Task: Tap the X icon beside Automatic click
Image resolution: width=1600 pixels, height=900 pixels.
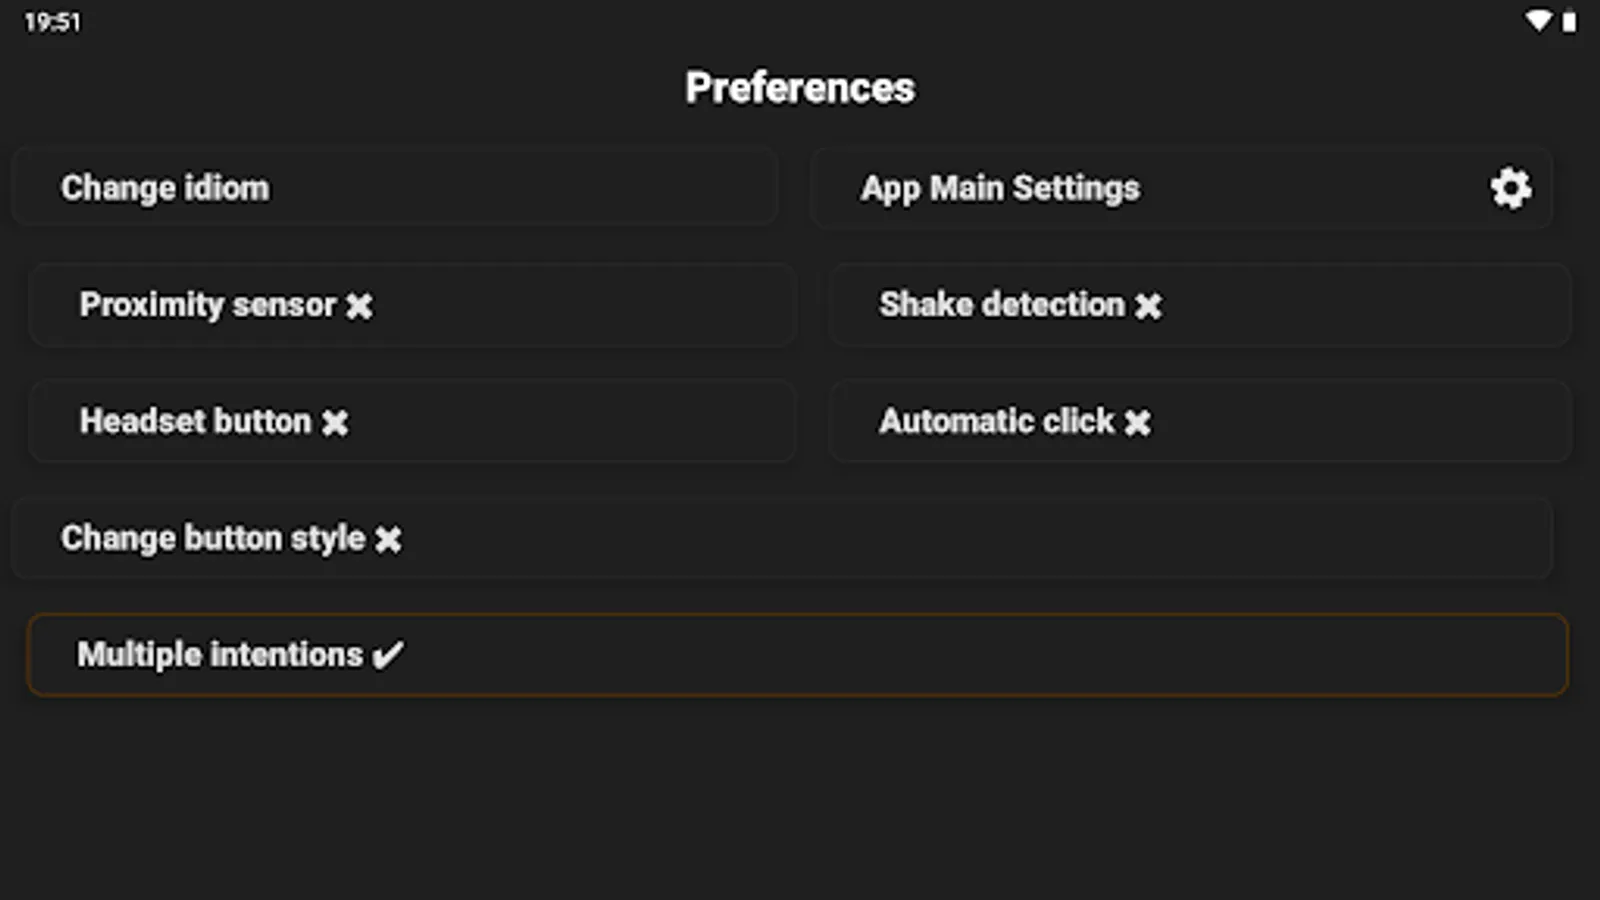Action: 1137,423
